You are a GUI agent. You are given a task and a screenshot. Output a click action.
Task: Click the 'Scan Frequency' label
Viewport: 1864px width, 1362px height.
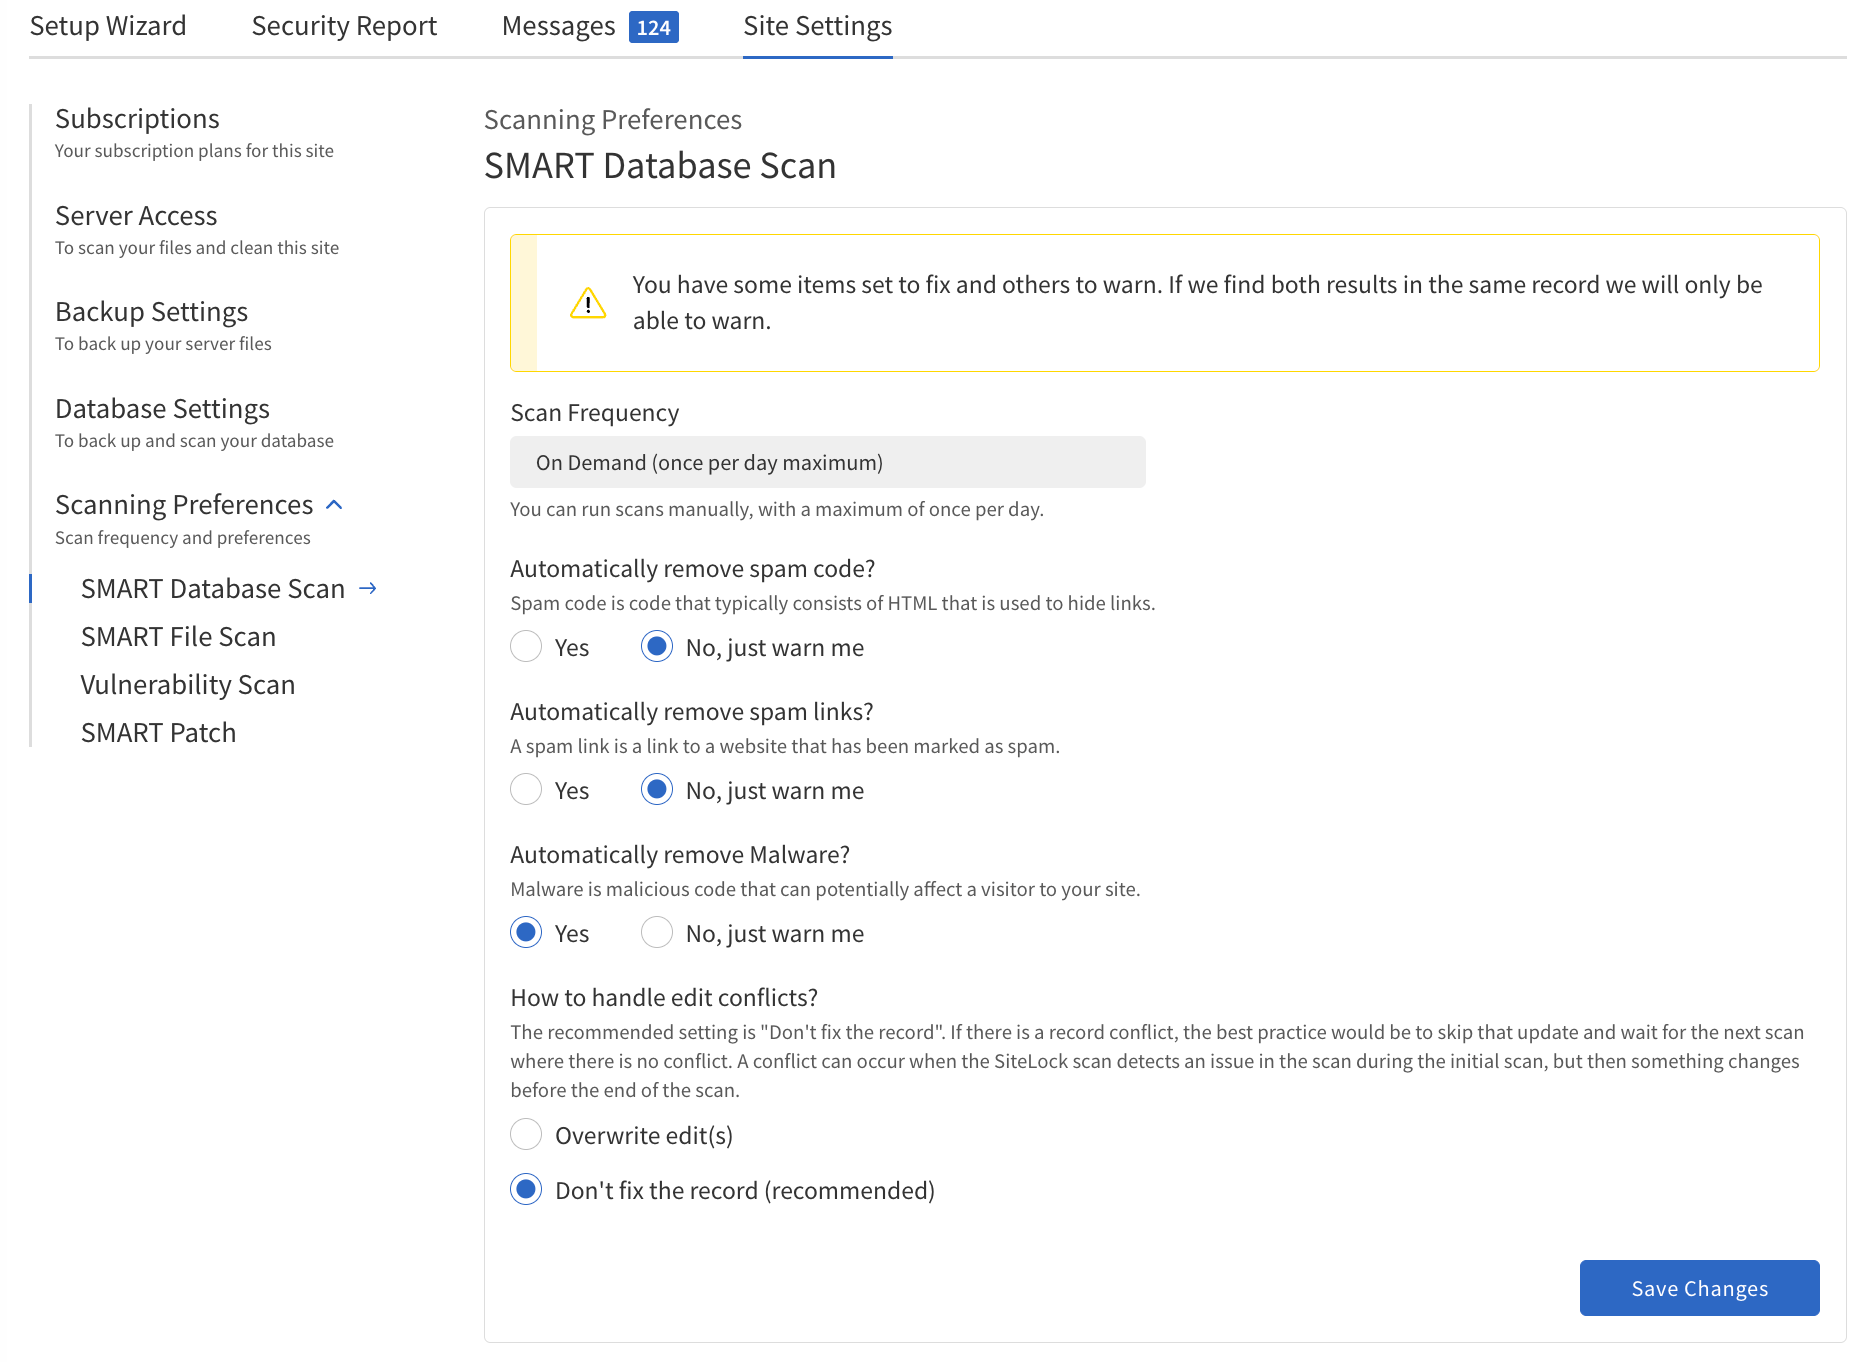(x=595, y=412)
